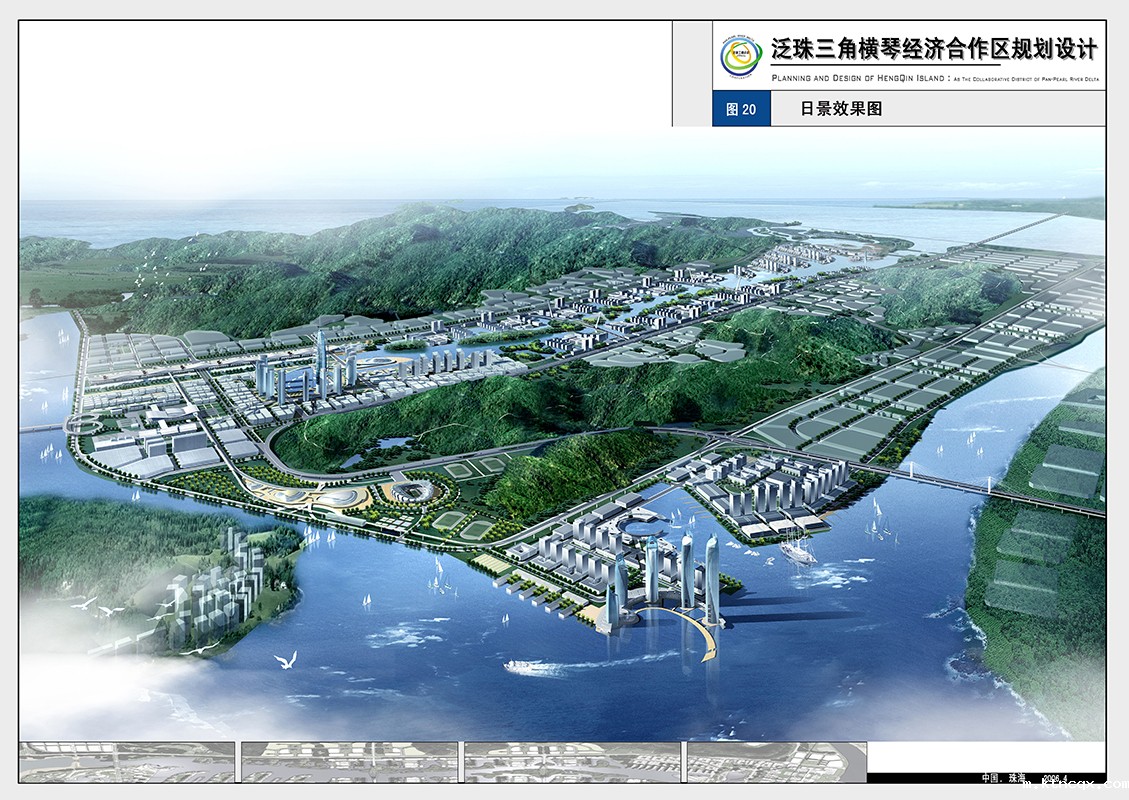Image resolution: width=1129 pixels, height=800 pixels.
Task: Click the circular Hengqin project logo
Action: tap(741, 57)
